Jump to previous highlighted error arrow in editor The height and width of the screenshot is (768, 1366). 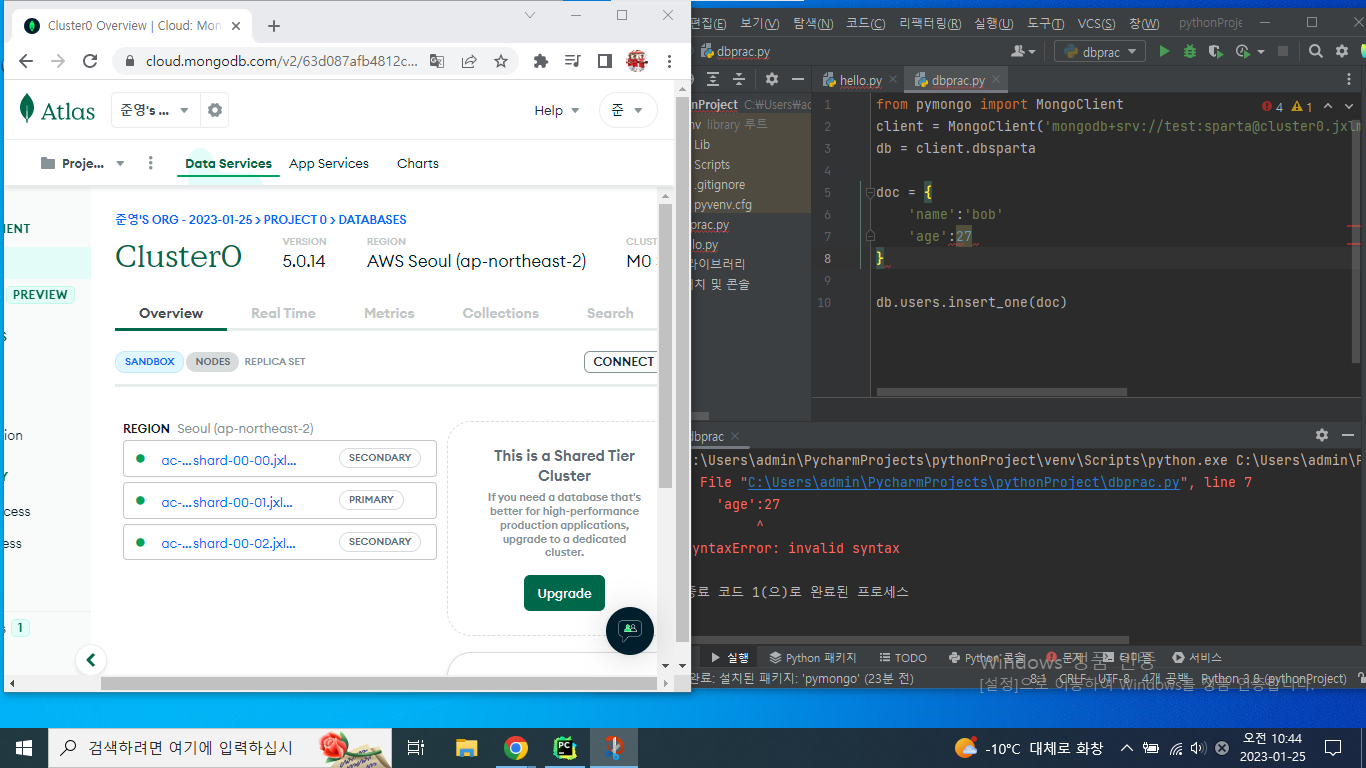(x=1328, y=106)
